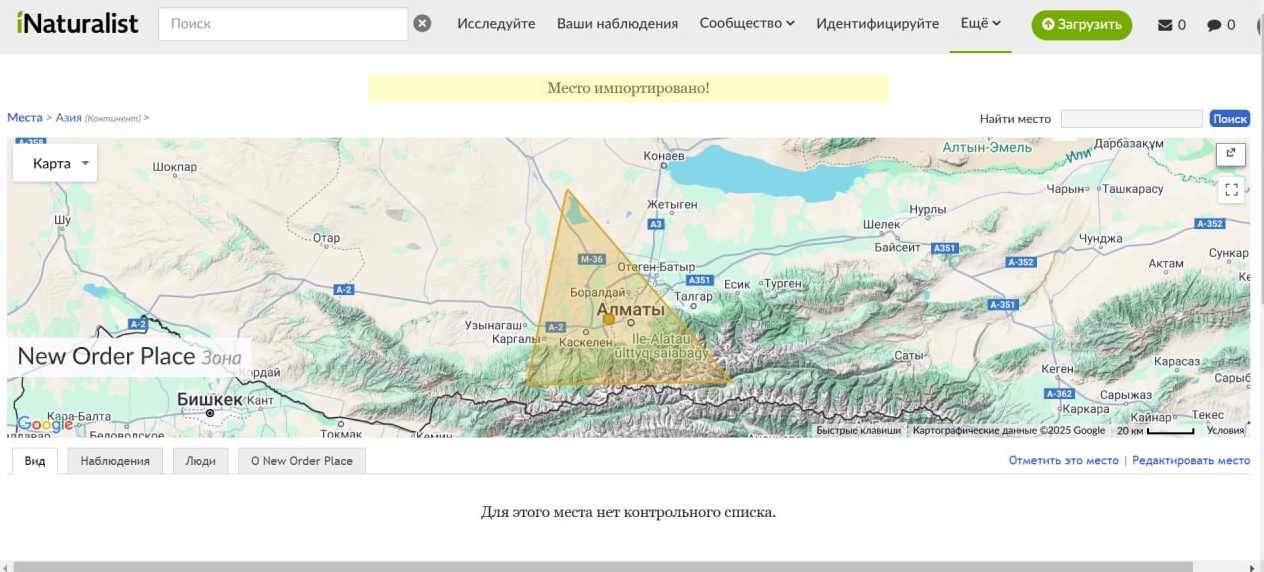Clear the search field with the X icon
Screen dimensions: 1264x572
tap(423, 23)
